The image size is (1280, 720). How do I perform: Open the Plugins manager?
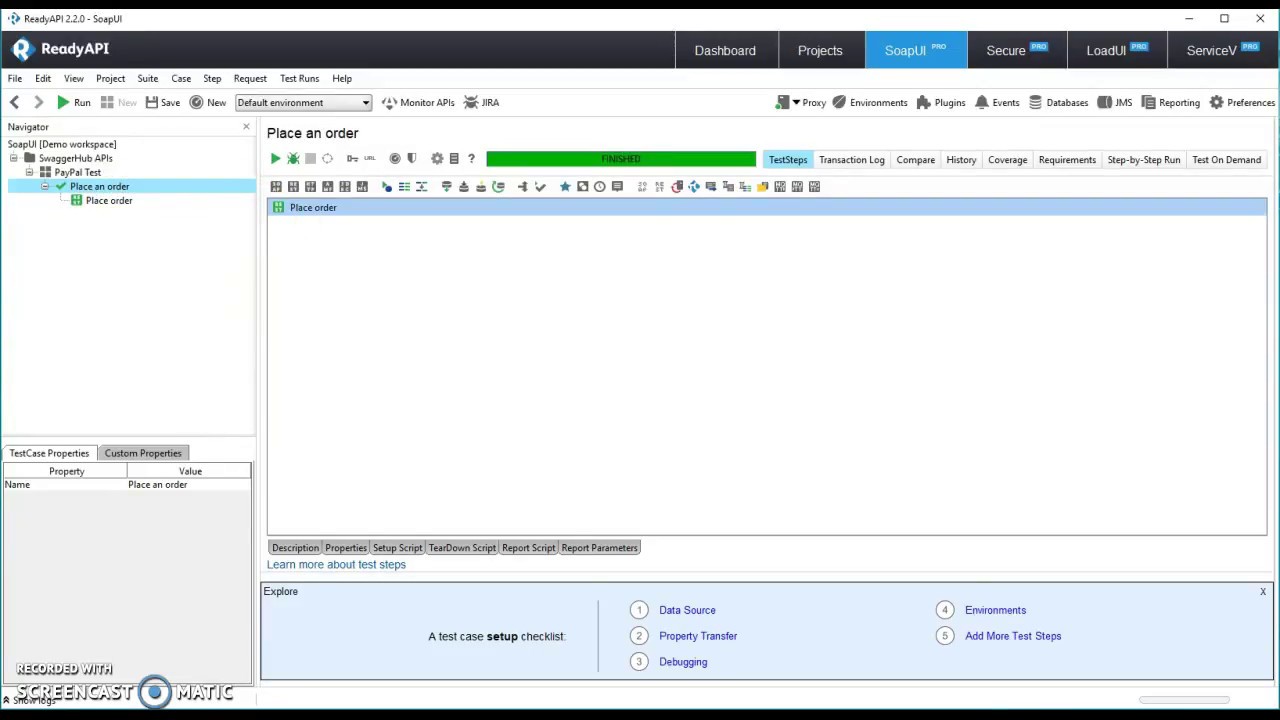(940, 102)
